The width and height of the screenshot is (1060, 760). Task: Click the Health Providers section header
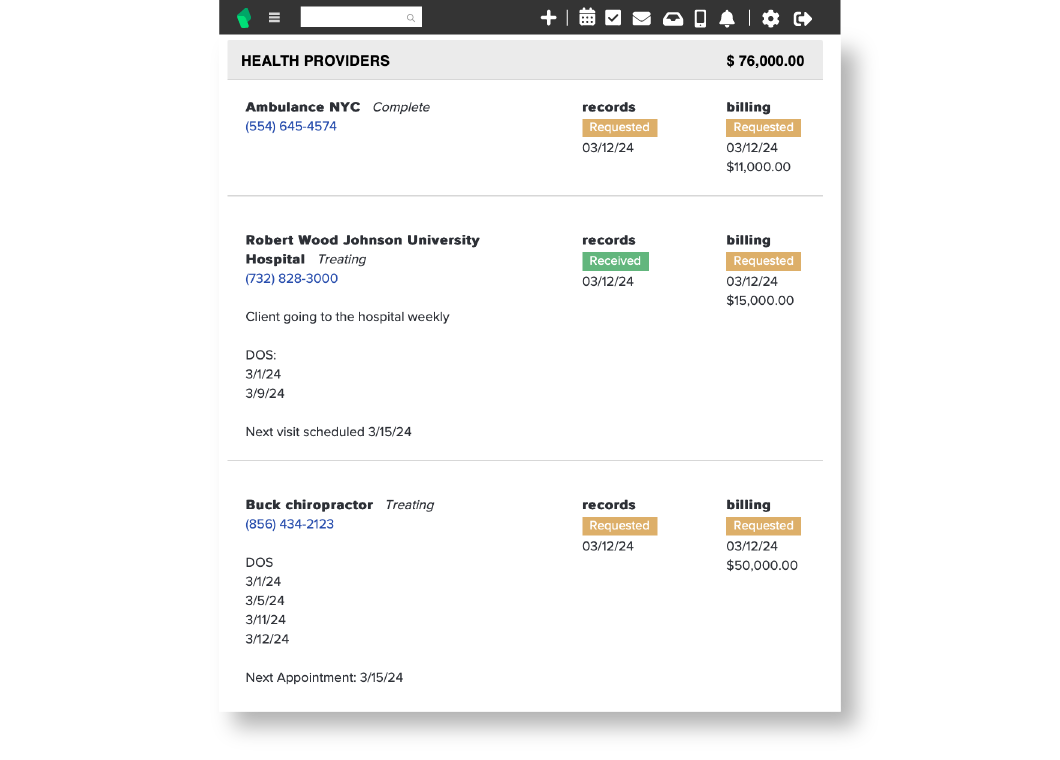pos(315,61)
